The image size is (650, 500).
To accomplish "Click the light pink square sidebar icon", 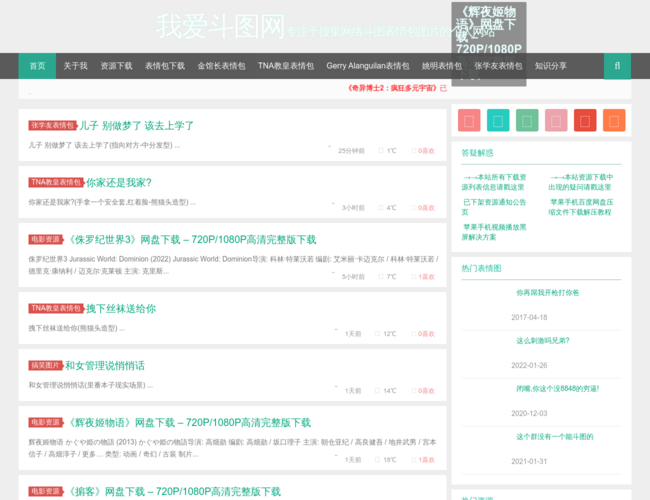I will pyautogui.click(x=556, y=122).
